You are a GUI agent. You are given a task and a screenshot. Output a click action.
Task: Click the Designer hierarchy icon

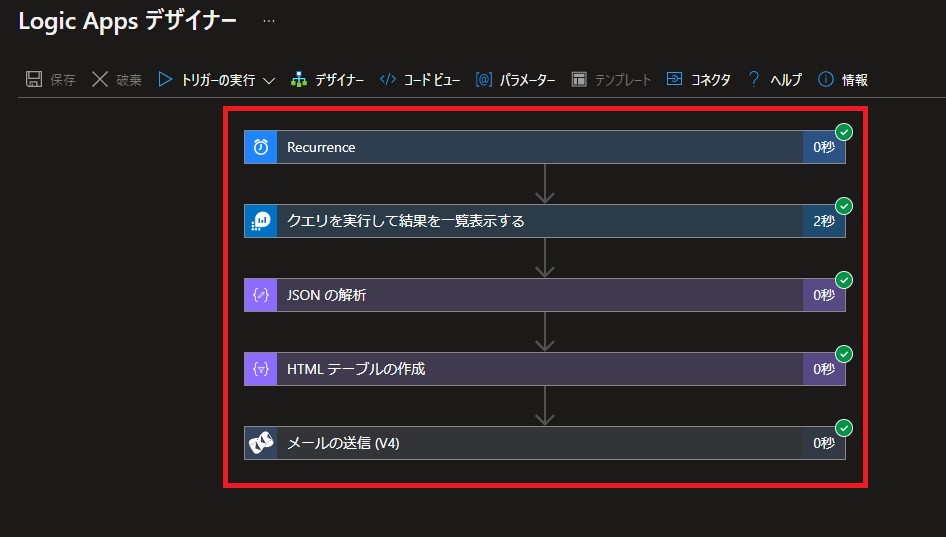pos(299,79)
